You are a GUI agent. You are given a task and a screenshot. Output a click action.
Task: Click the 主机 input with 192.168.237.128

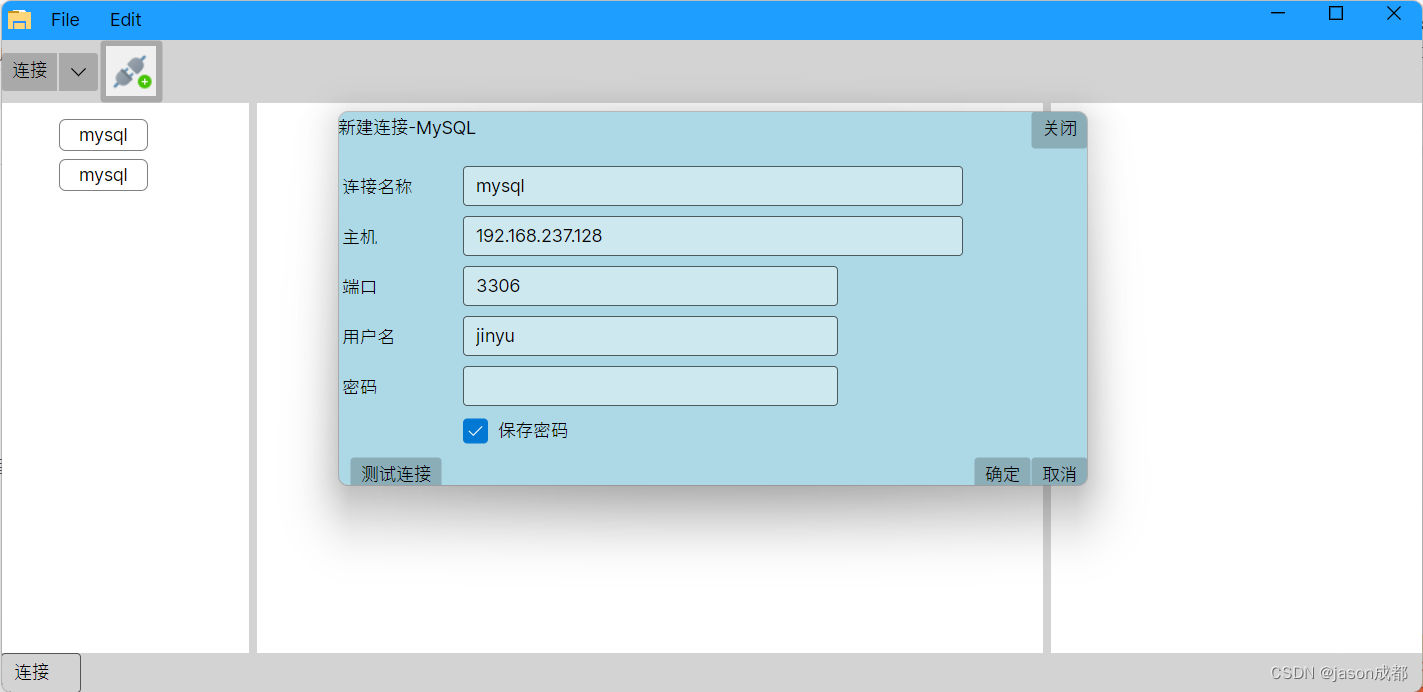coord(713,236)
